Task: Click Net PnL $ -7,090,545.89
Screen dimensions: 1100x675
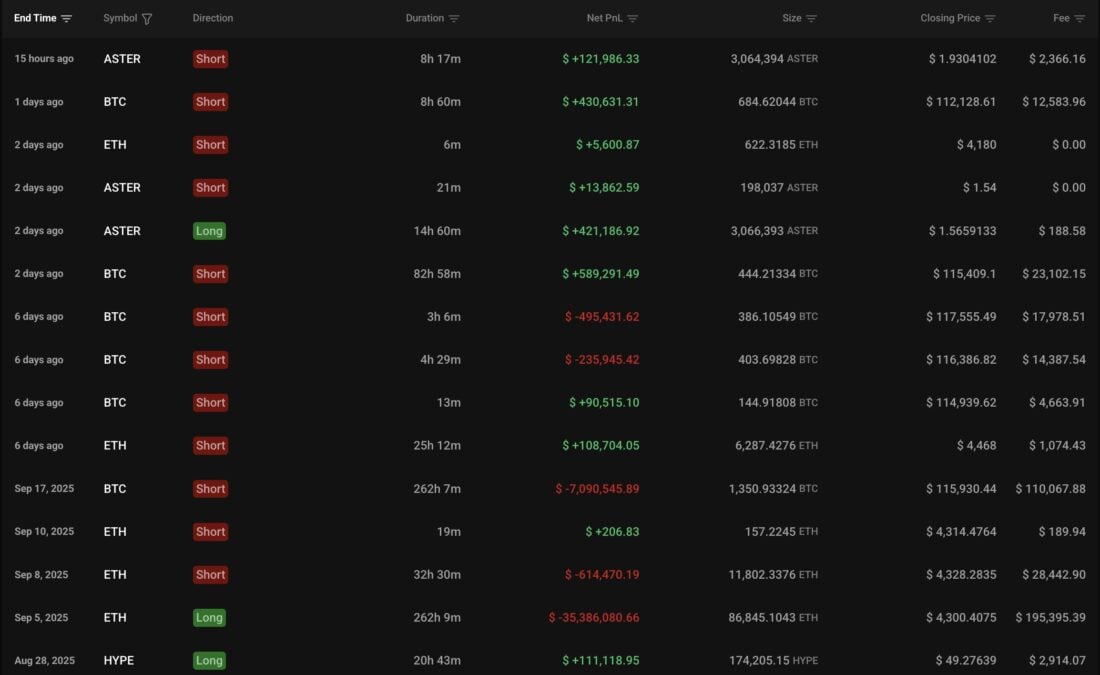Action: tap(597, 488)
